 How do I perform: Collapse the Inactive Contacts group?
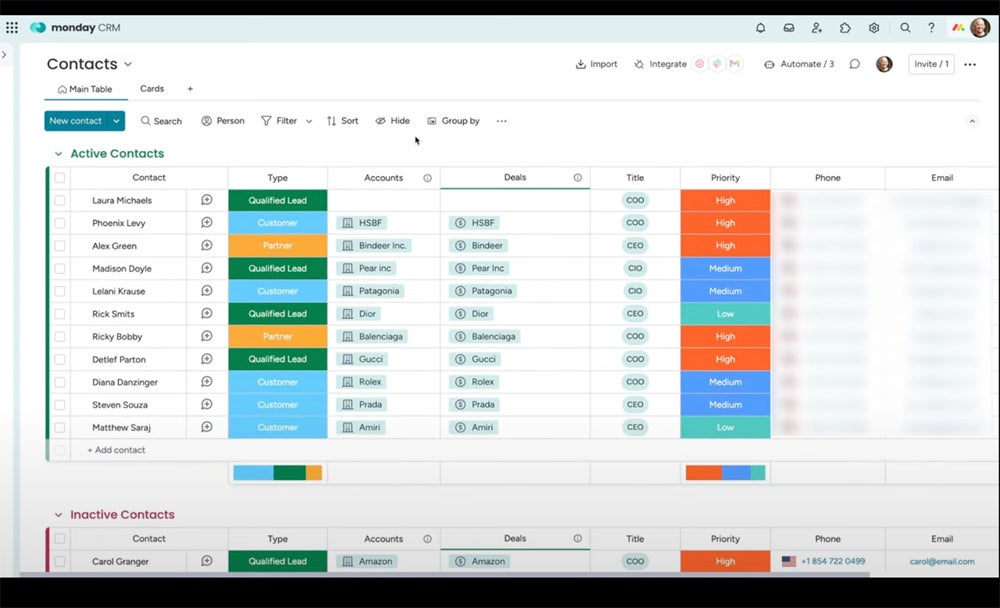click(58, 515)
